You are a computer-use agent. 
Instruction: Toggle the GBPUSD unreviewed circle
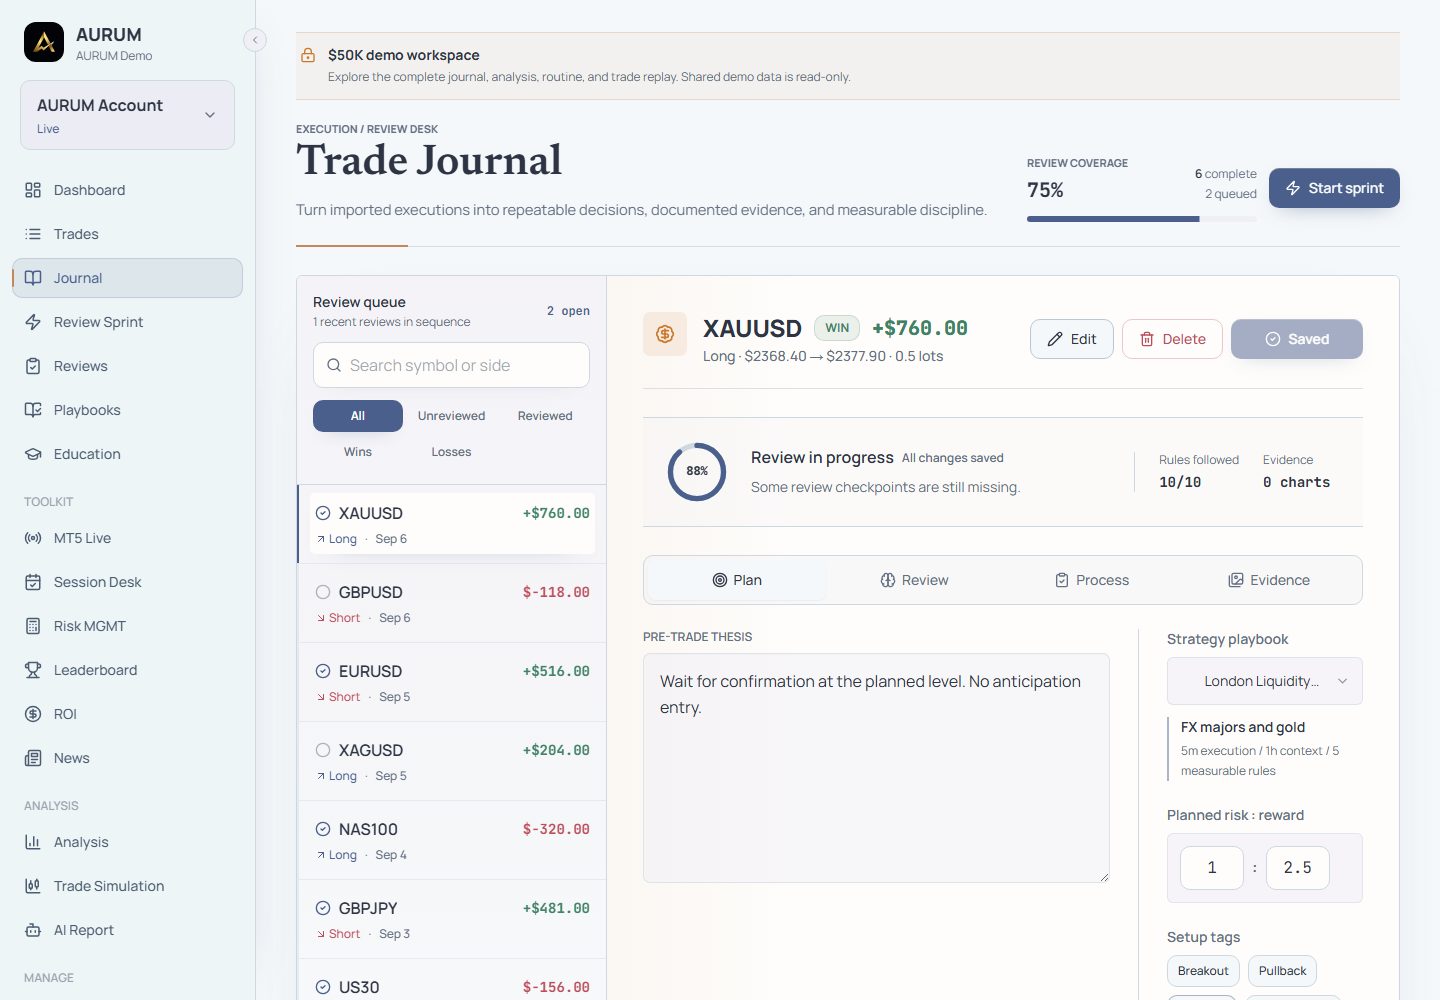point(323,592)
